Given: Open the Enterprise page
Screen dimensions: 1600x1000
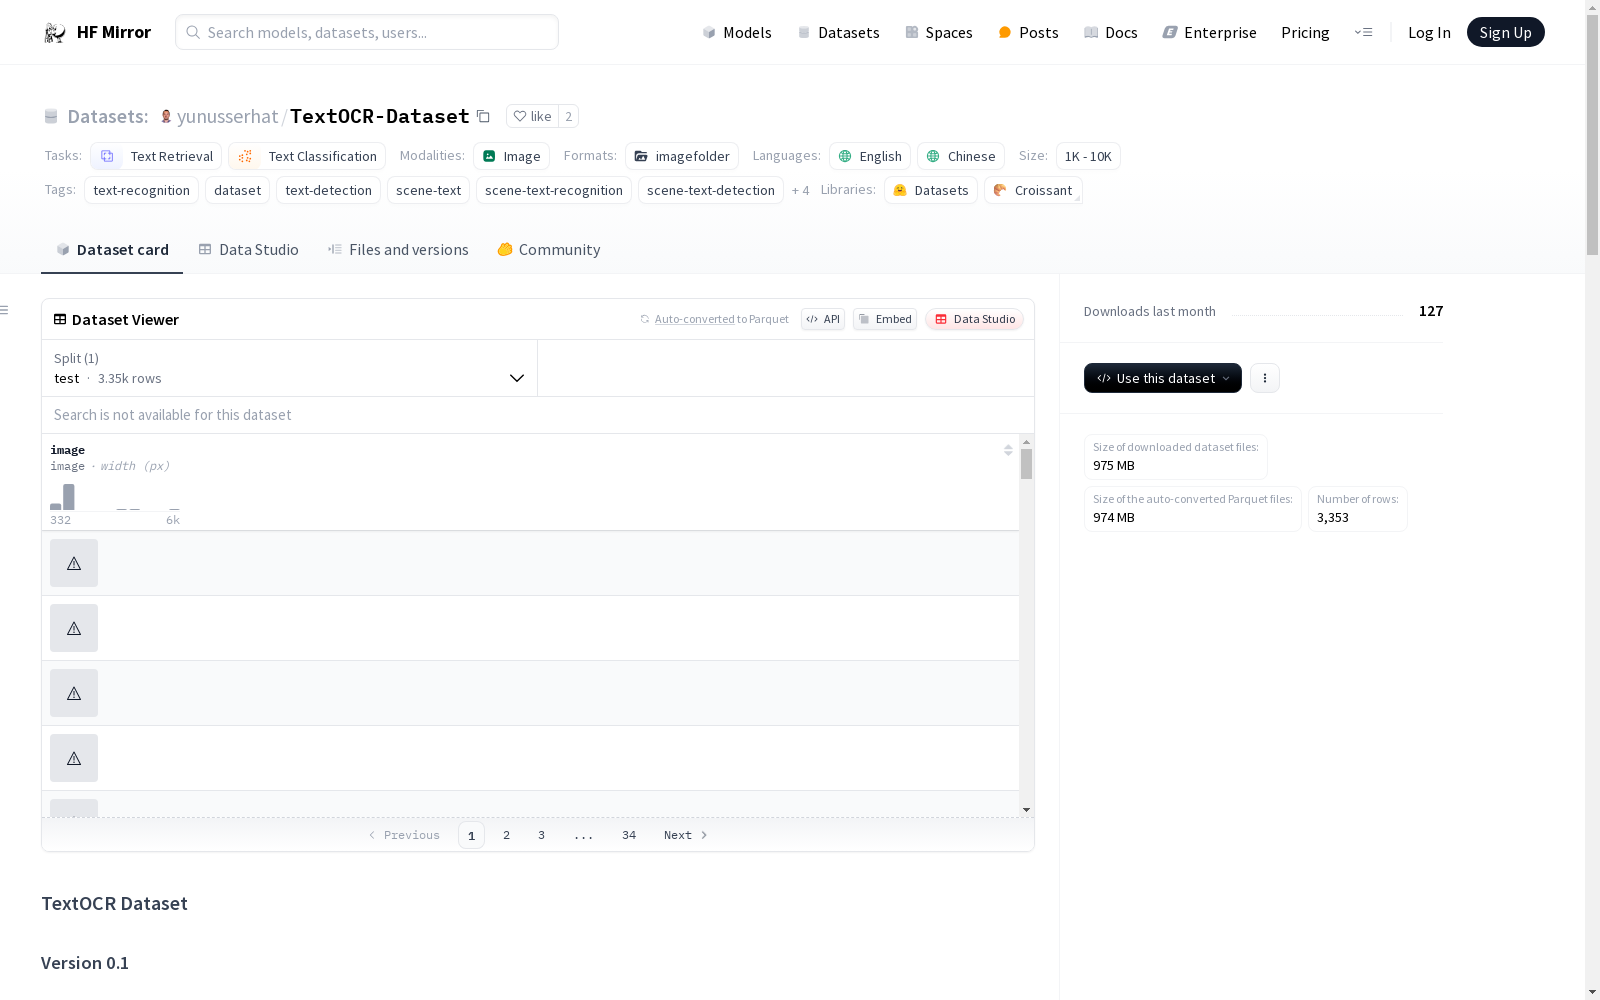Looking at the screenshot, I should [1210, 32].
